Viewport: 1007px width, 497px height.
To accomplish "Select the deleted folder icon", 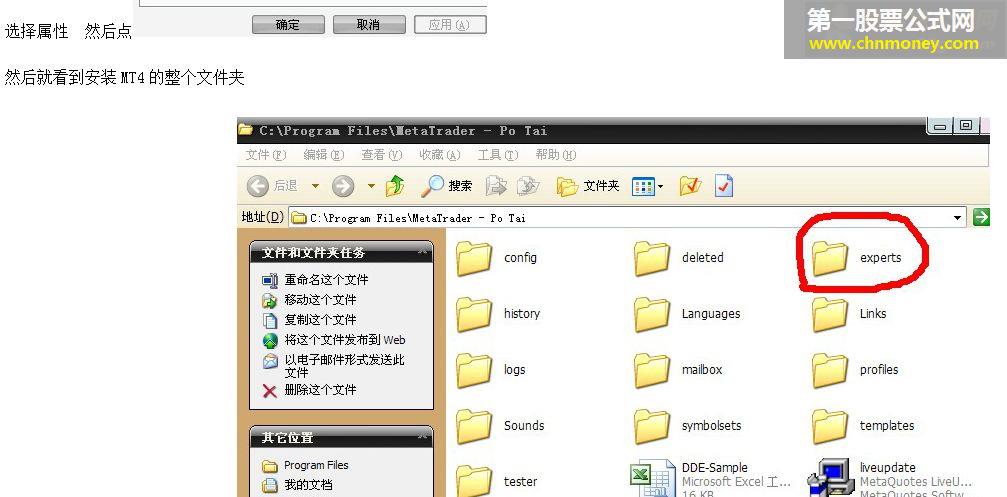I will click(652, 258).
